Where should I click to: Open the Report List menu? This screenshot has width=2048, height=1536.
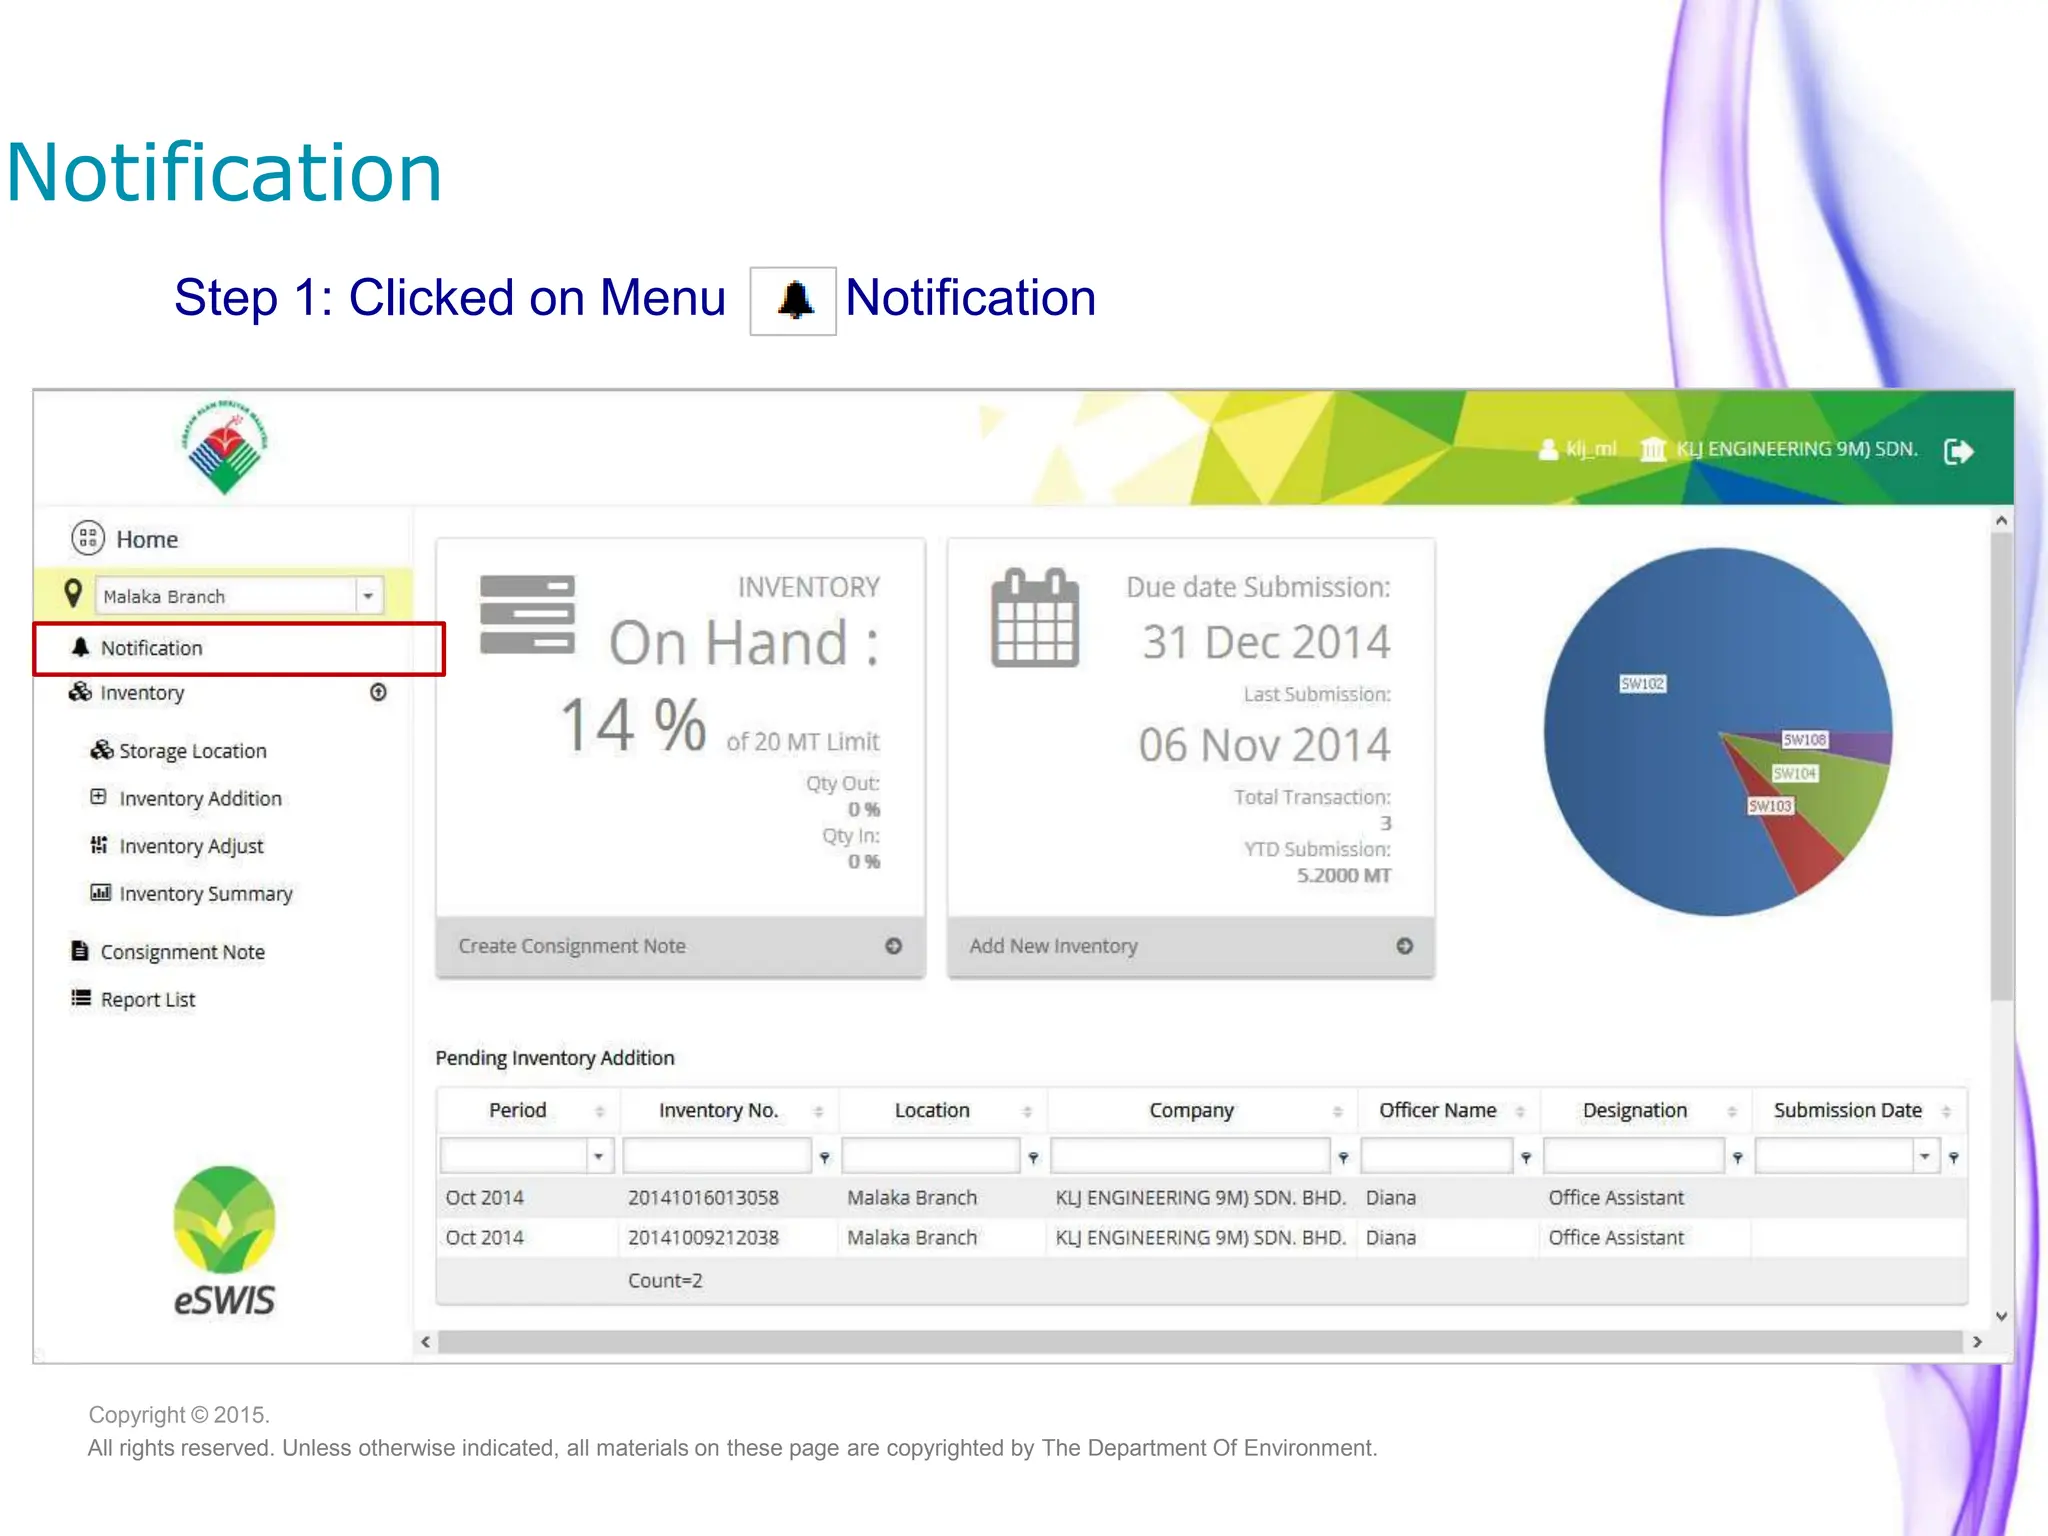coord(147,1000)
